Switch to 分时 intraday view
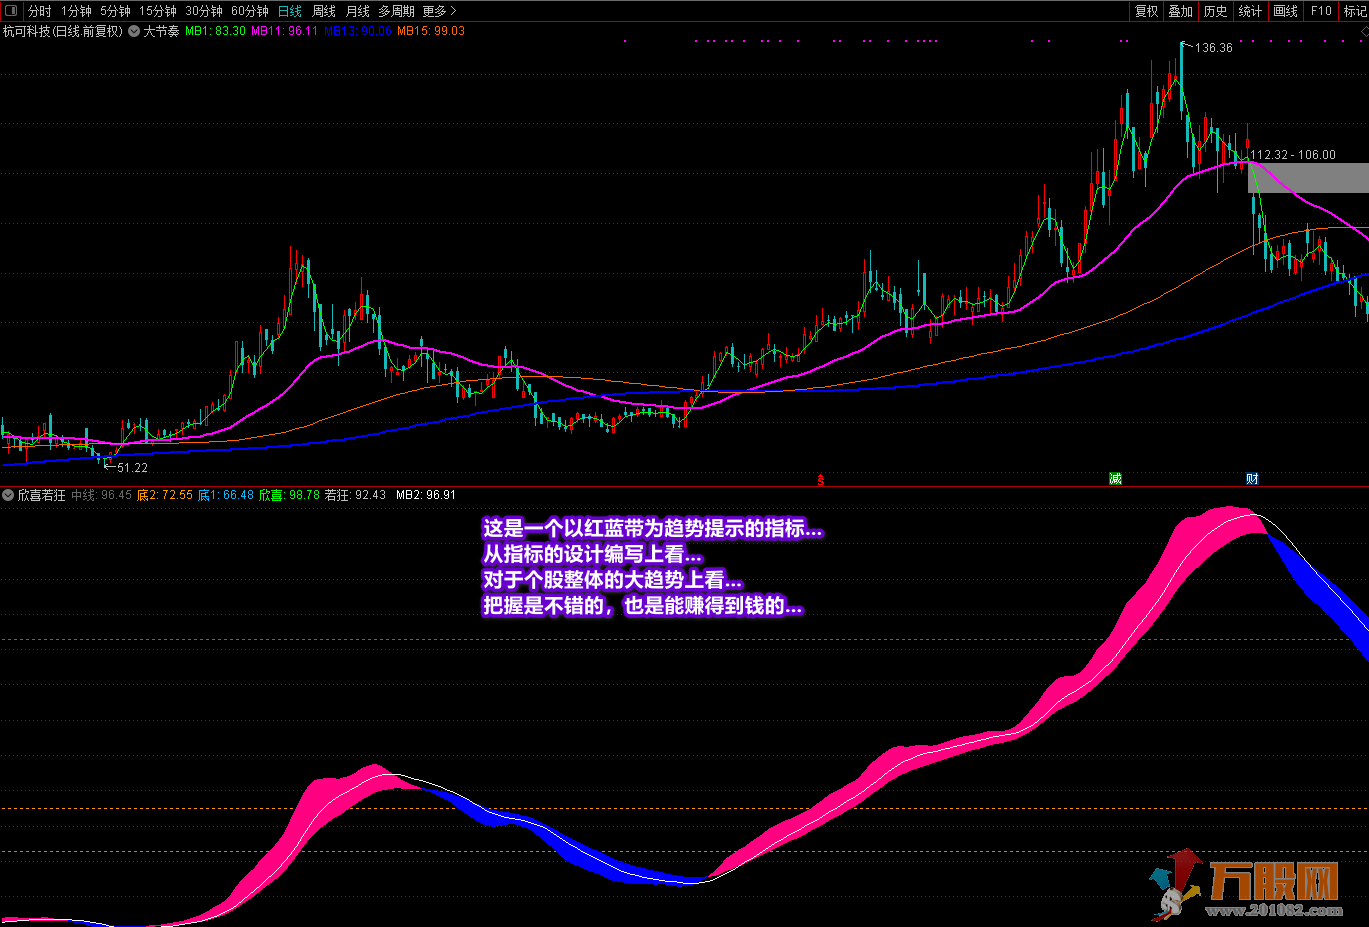This screenshot has height=927, width=1369. pos(39,11)
